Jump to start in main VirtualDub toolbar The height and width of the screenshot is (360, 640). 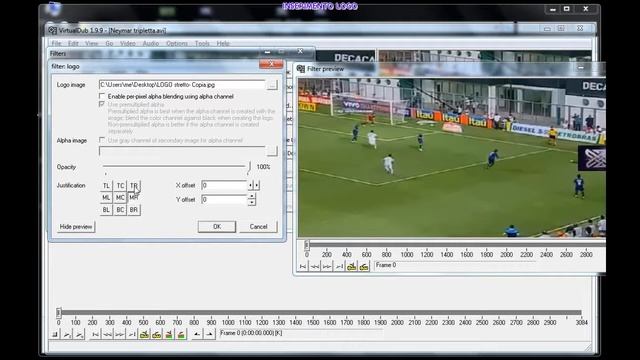tap(95, 334)
